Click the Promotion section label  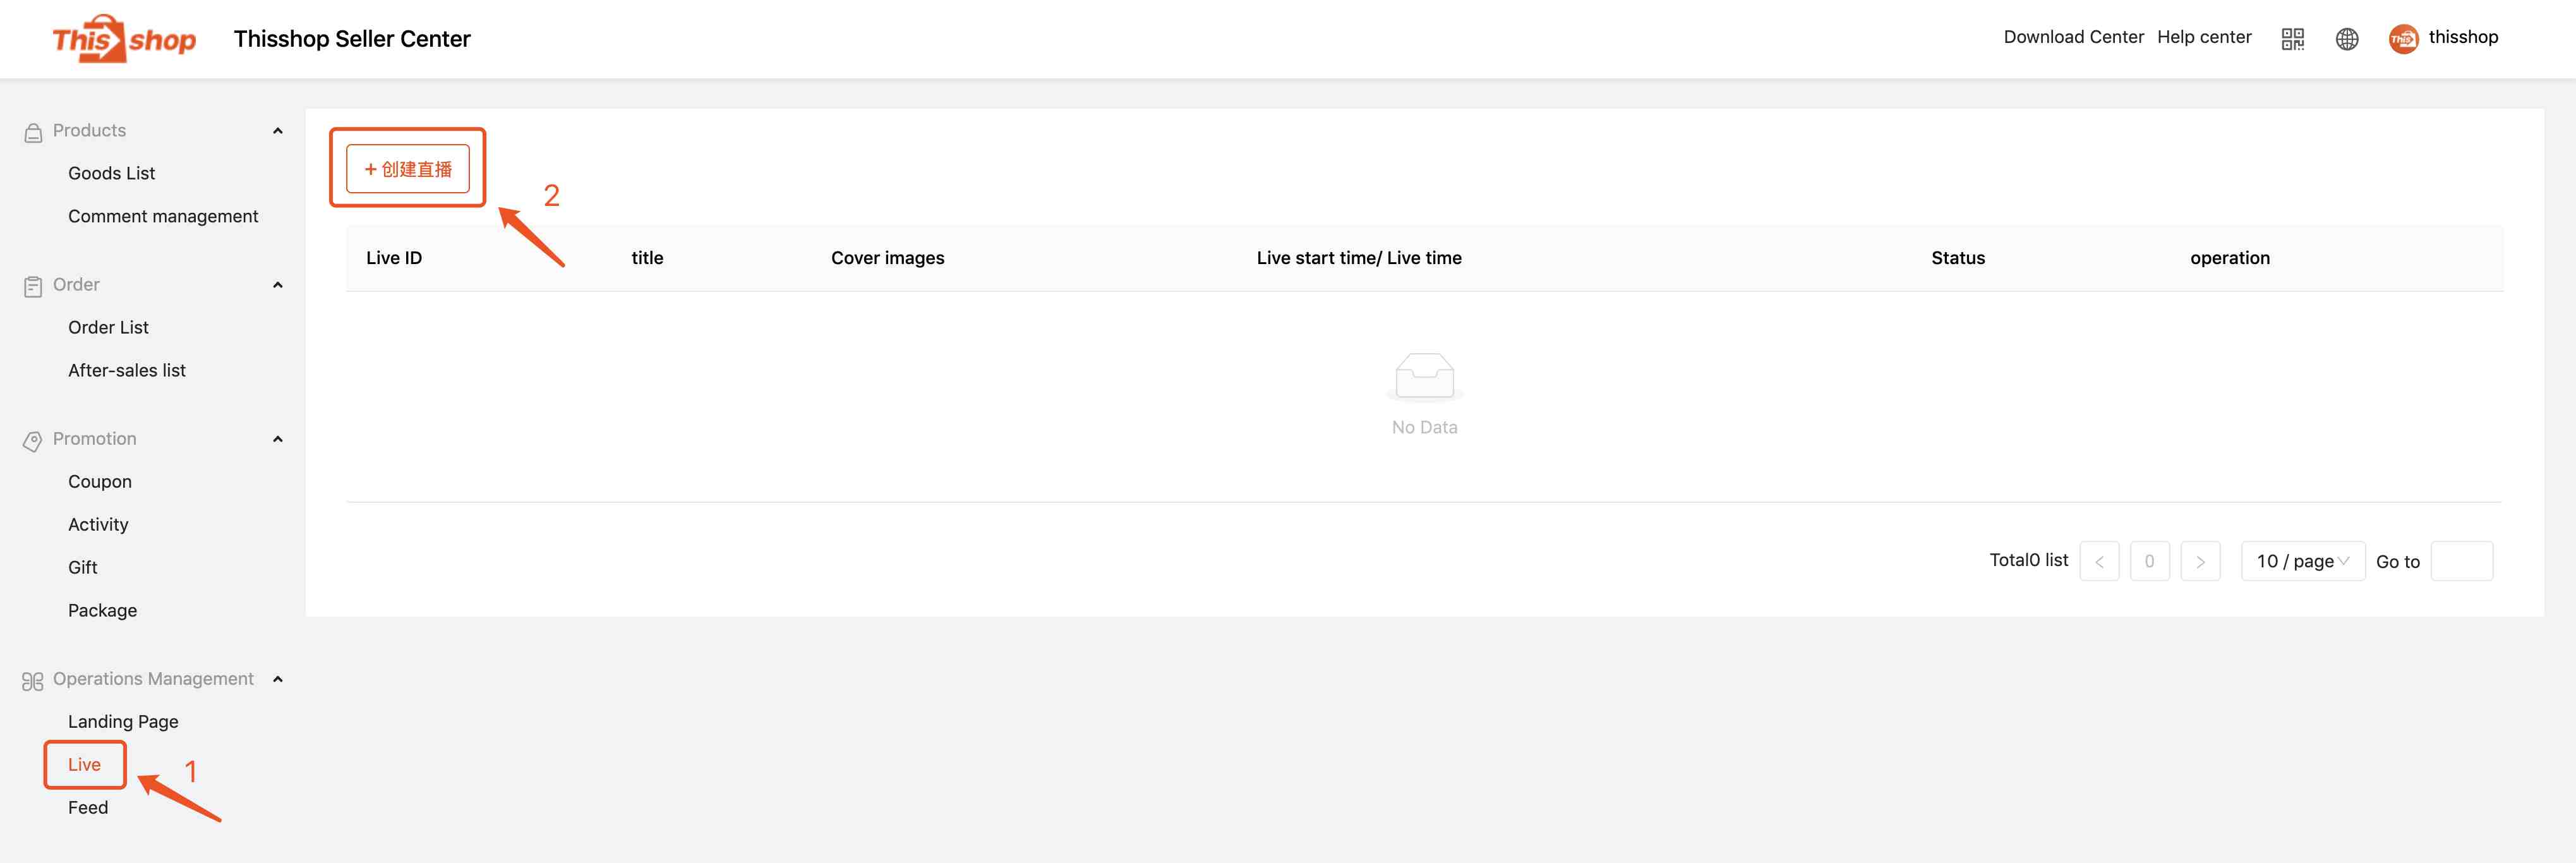click(x=94, y=439)
